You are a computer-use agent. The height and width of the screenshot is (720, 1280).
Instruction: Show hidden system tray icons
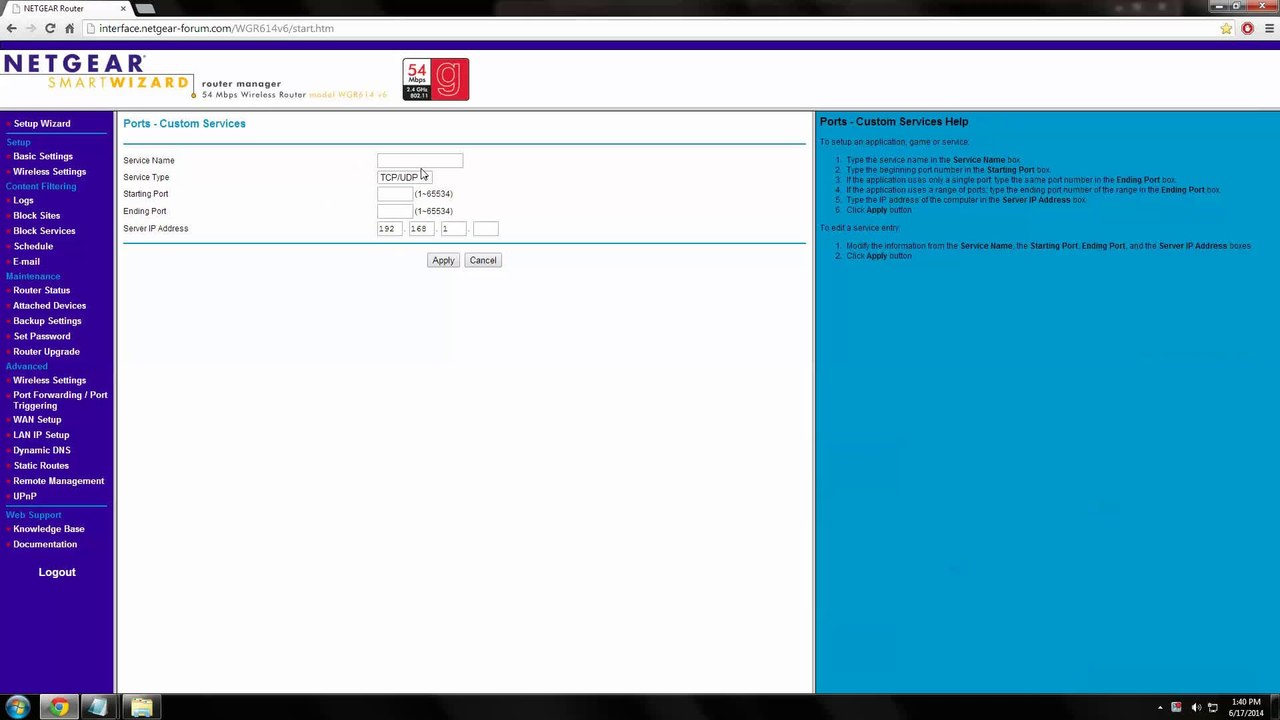coord(1160,708)
